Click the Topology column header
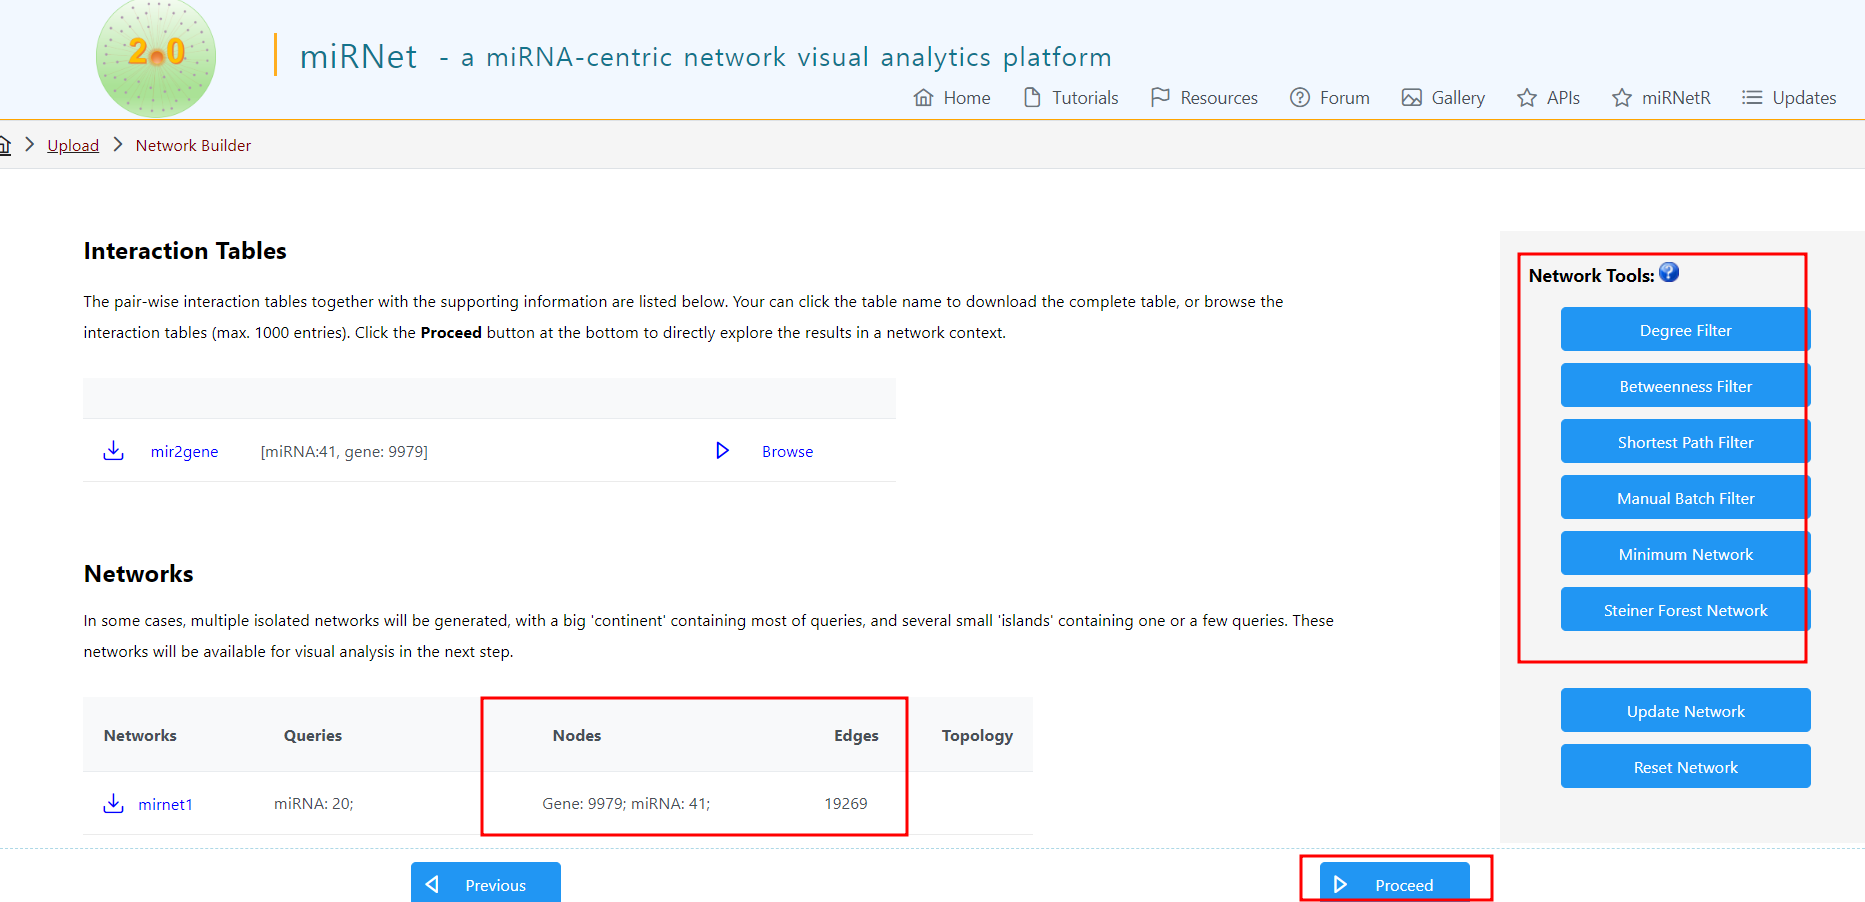The image size is (1865, 902). point(977,735)
